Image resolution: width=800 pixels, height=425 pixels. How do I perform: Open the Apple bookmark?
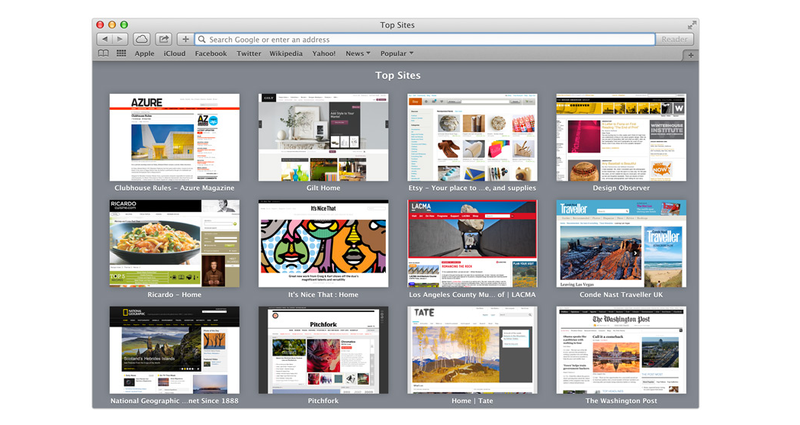pos(144,54)
